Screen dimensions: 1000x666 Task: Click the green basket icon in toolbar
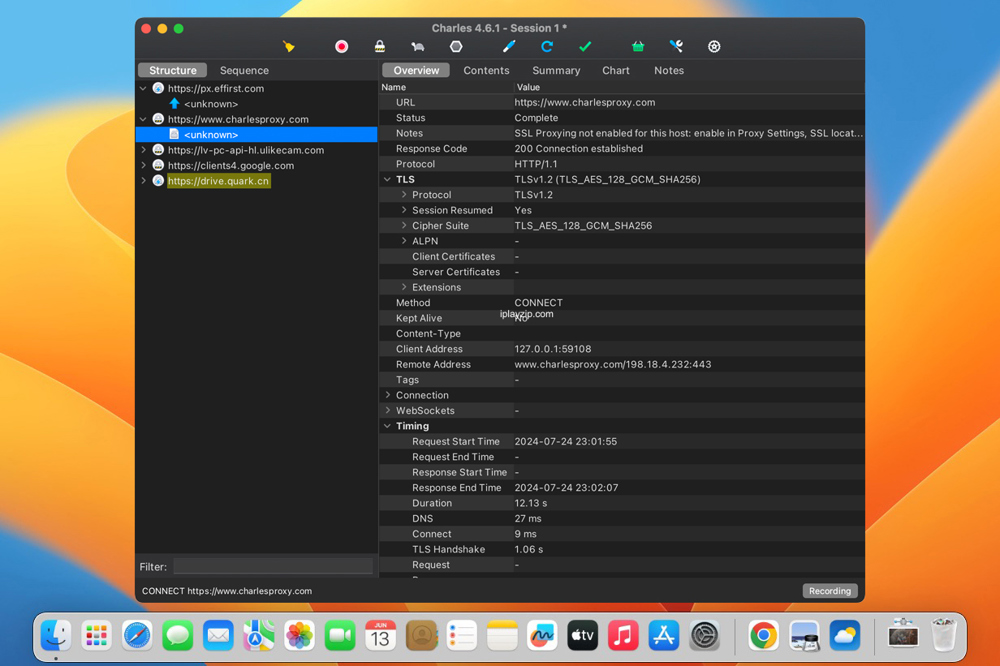click(638, 47)
